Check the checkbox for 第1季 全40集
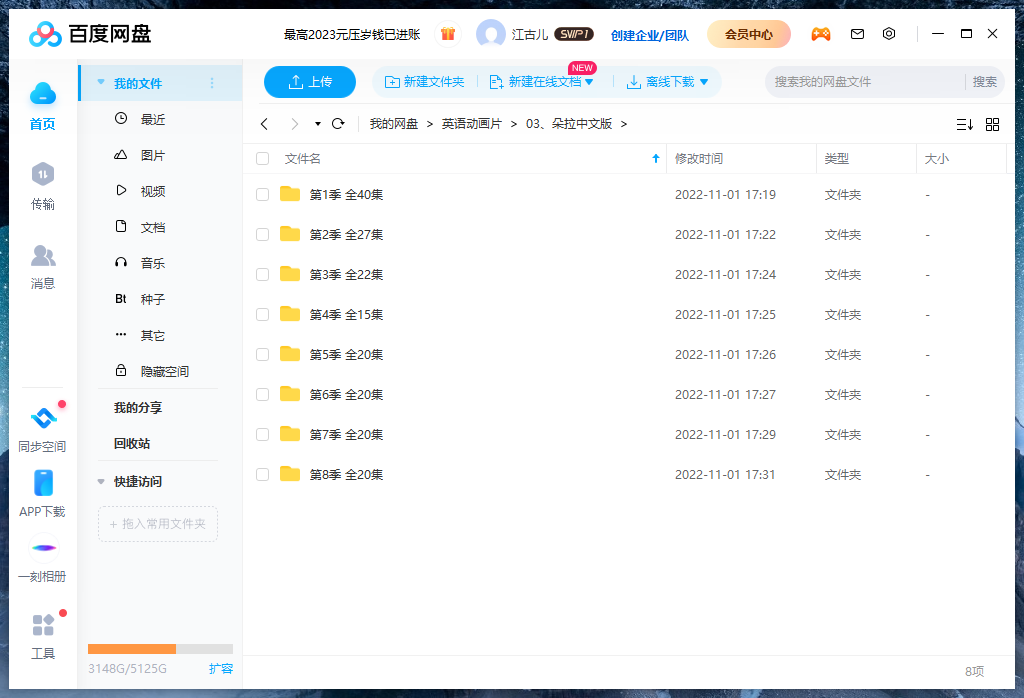1024x698 pixels. tap(262, 194)
